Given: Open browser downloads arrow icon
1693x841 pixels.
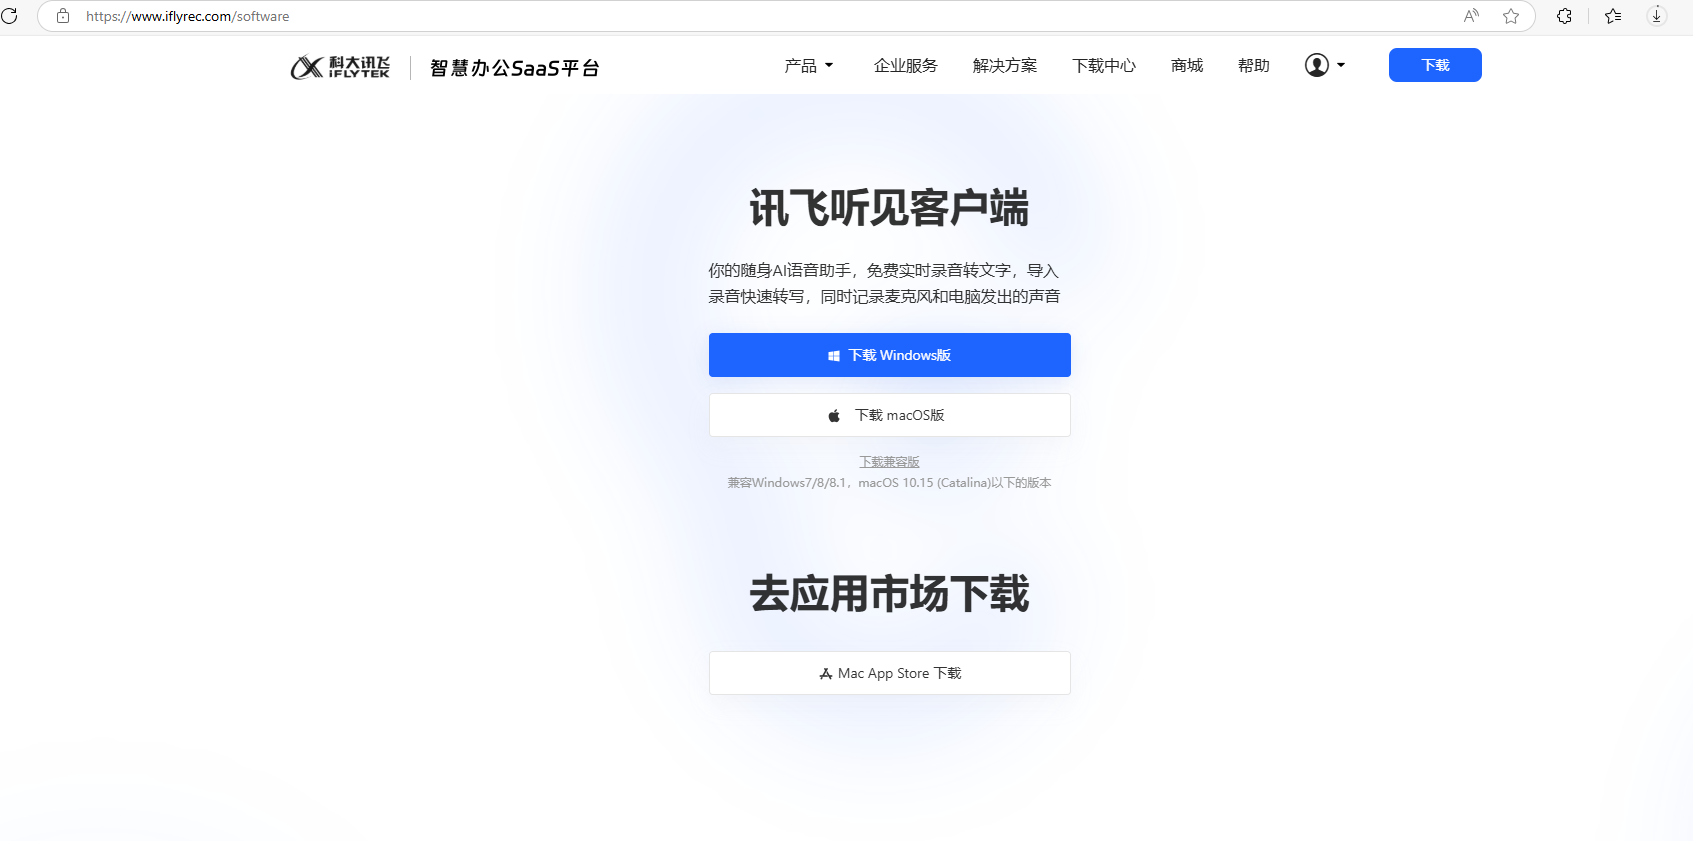Looking at the screenshot, I should 1657,16.
